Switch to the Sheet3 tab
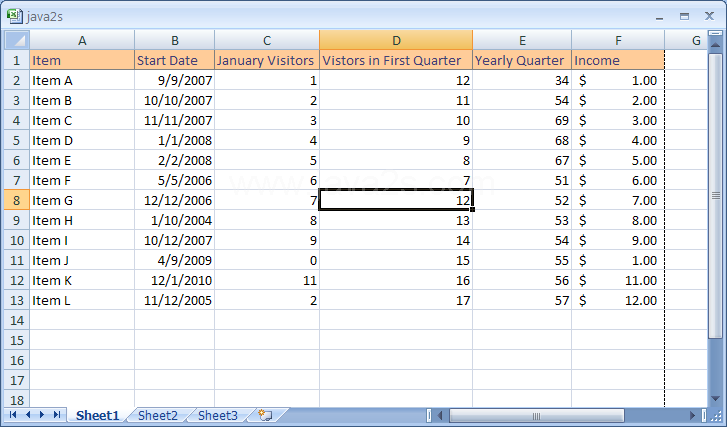The image size is (727, 427). click(x=218, y=415)
